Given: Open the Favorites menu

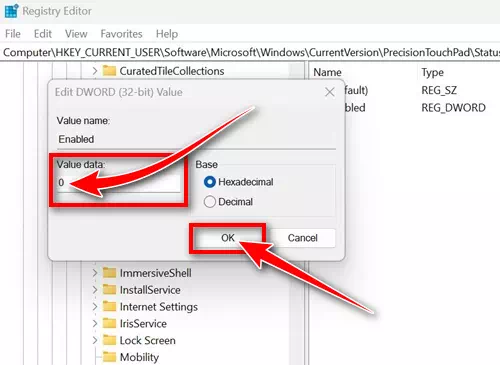Looking at the screenshot, I should tap(121, 34).
